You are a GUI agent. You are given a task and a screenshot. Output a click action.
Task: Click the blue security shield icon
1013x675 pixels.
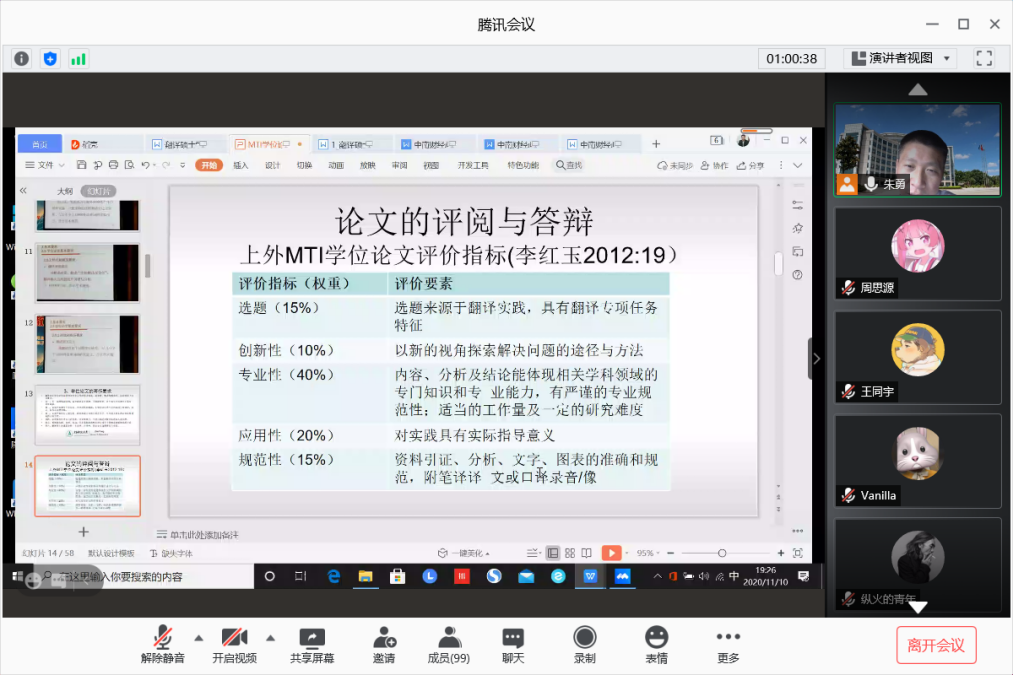(x=50, y=59)
